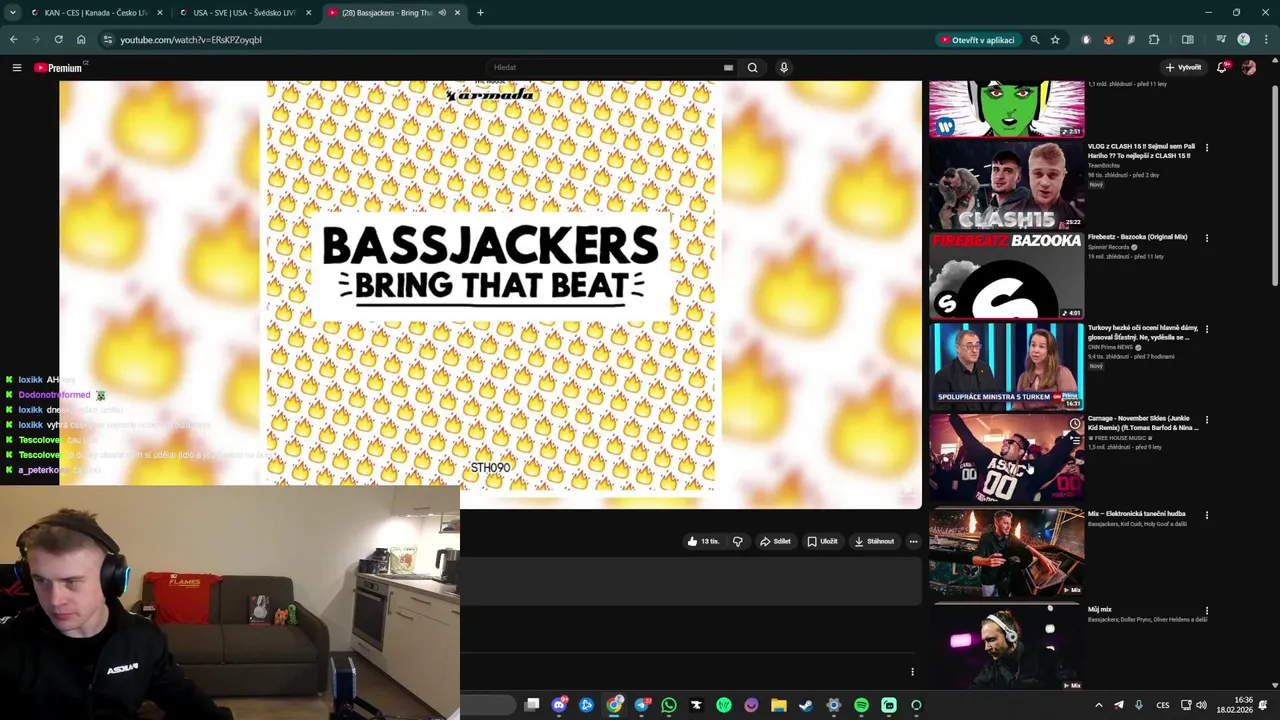Download video via Stáhnout button
Viewport: 1280px width, 720px height.
click(x=874, y=541)
